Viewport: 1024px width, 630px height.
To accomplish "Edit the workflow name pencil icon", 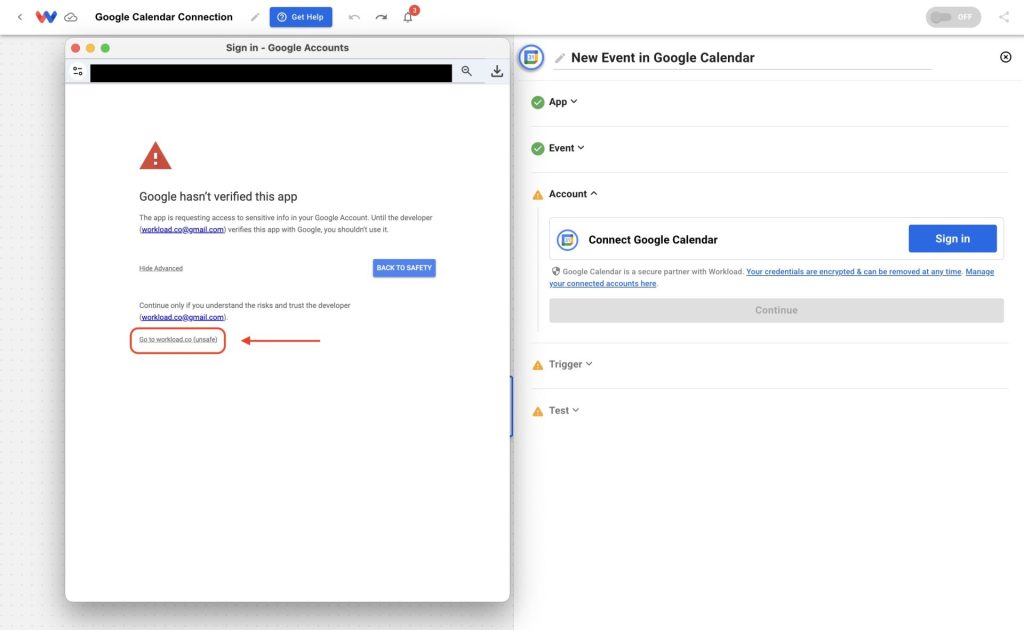I will click(255, 17).
